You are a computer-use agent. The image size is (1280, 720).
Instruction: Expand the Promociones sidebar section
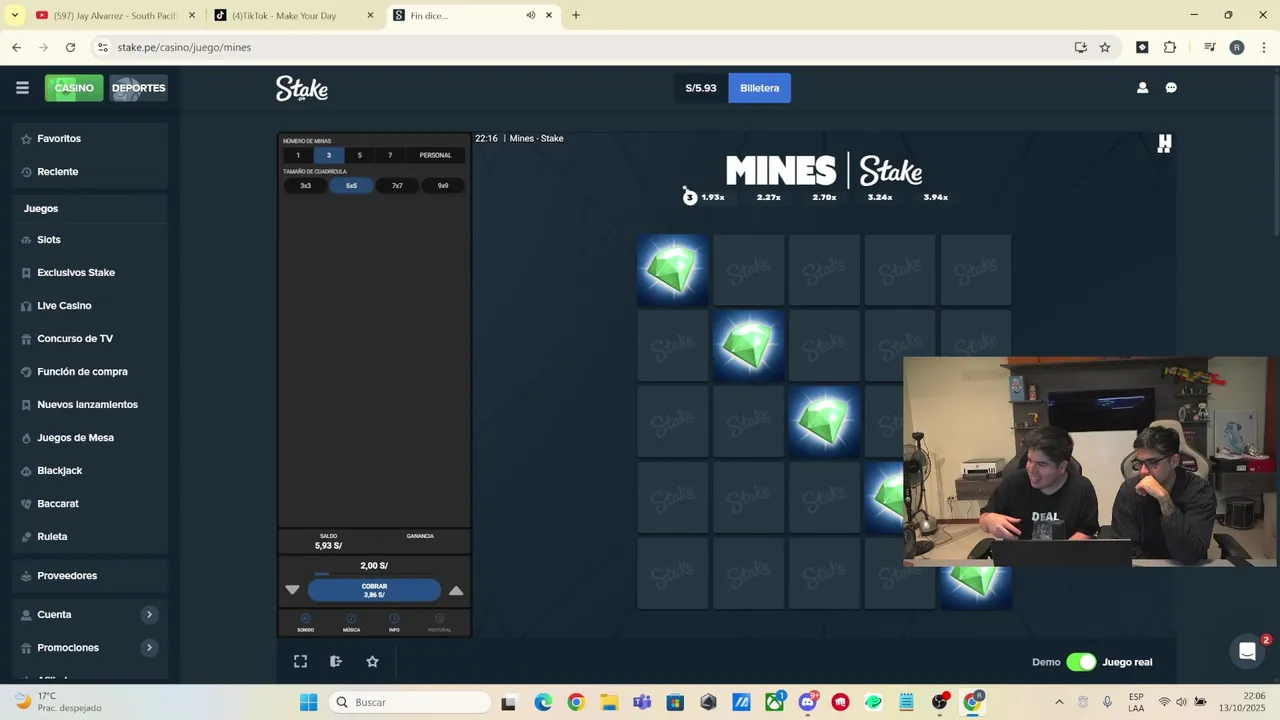pyautogui.click(x=149, y=647)
